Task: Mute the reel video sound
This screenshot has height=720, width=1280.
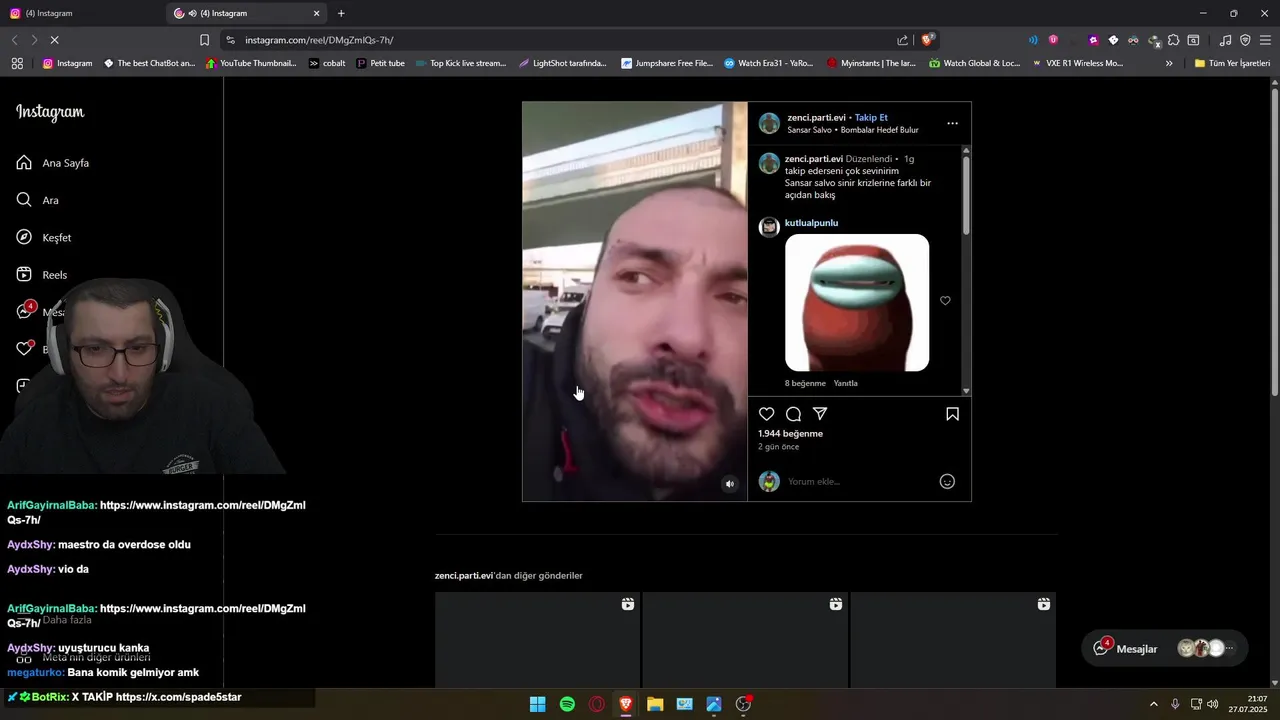Action: tap(730, 484)
